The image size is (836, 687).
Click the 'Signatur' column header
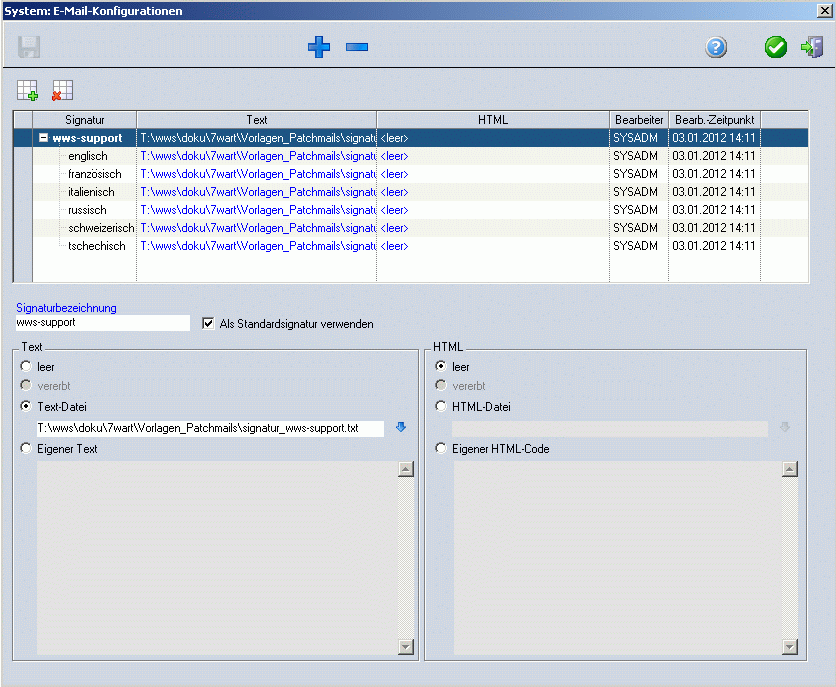[85, 120]
